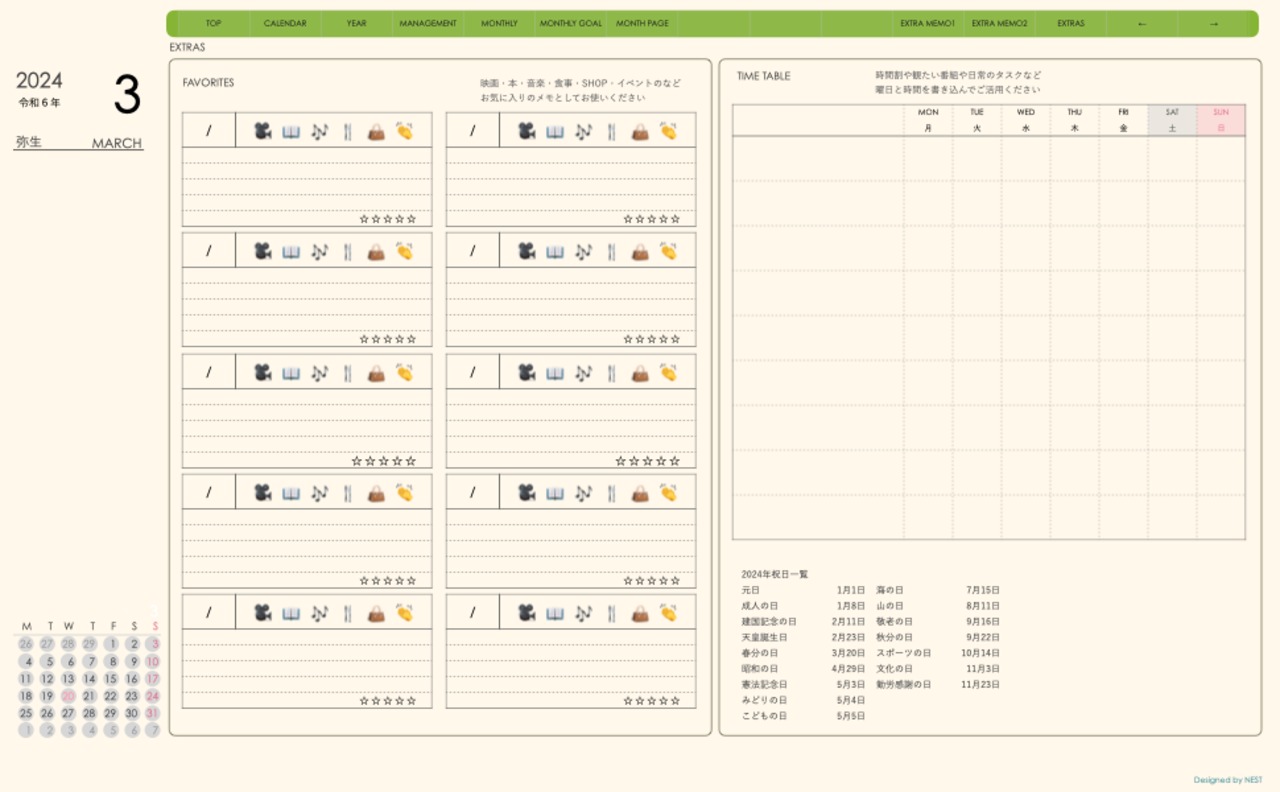This screenshot has width=1280, height=792.
Task: Click the left arrow to go to previous page
Action: tap(1142, 23)
